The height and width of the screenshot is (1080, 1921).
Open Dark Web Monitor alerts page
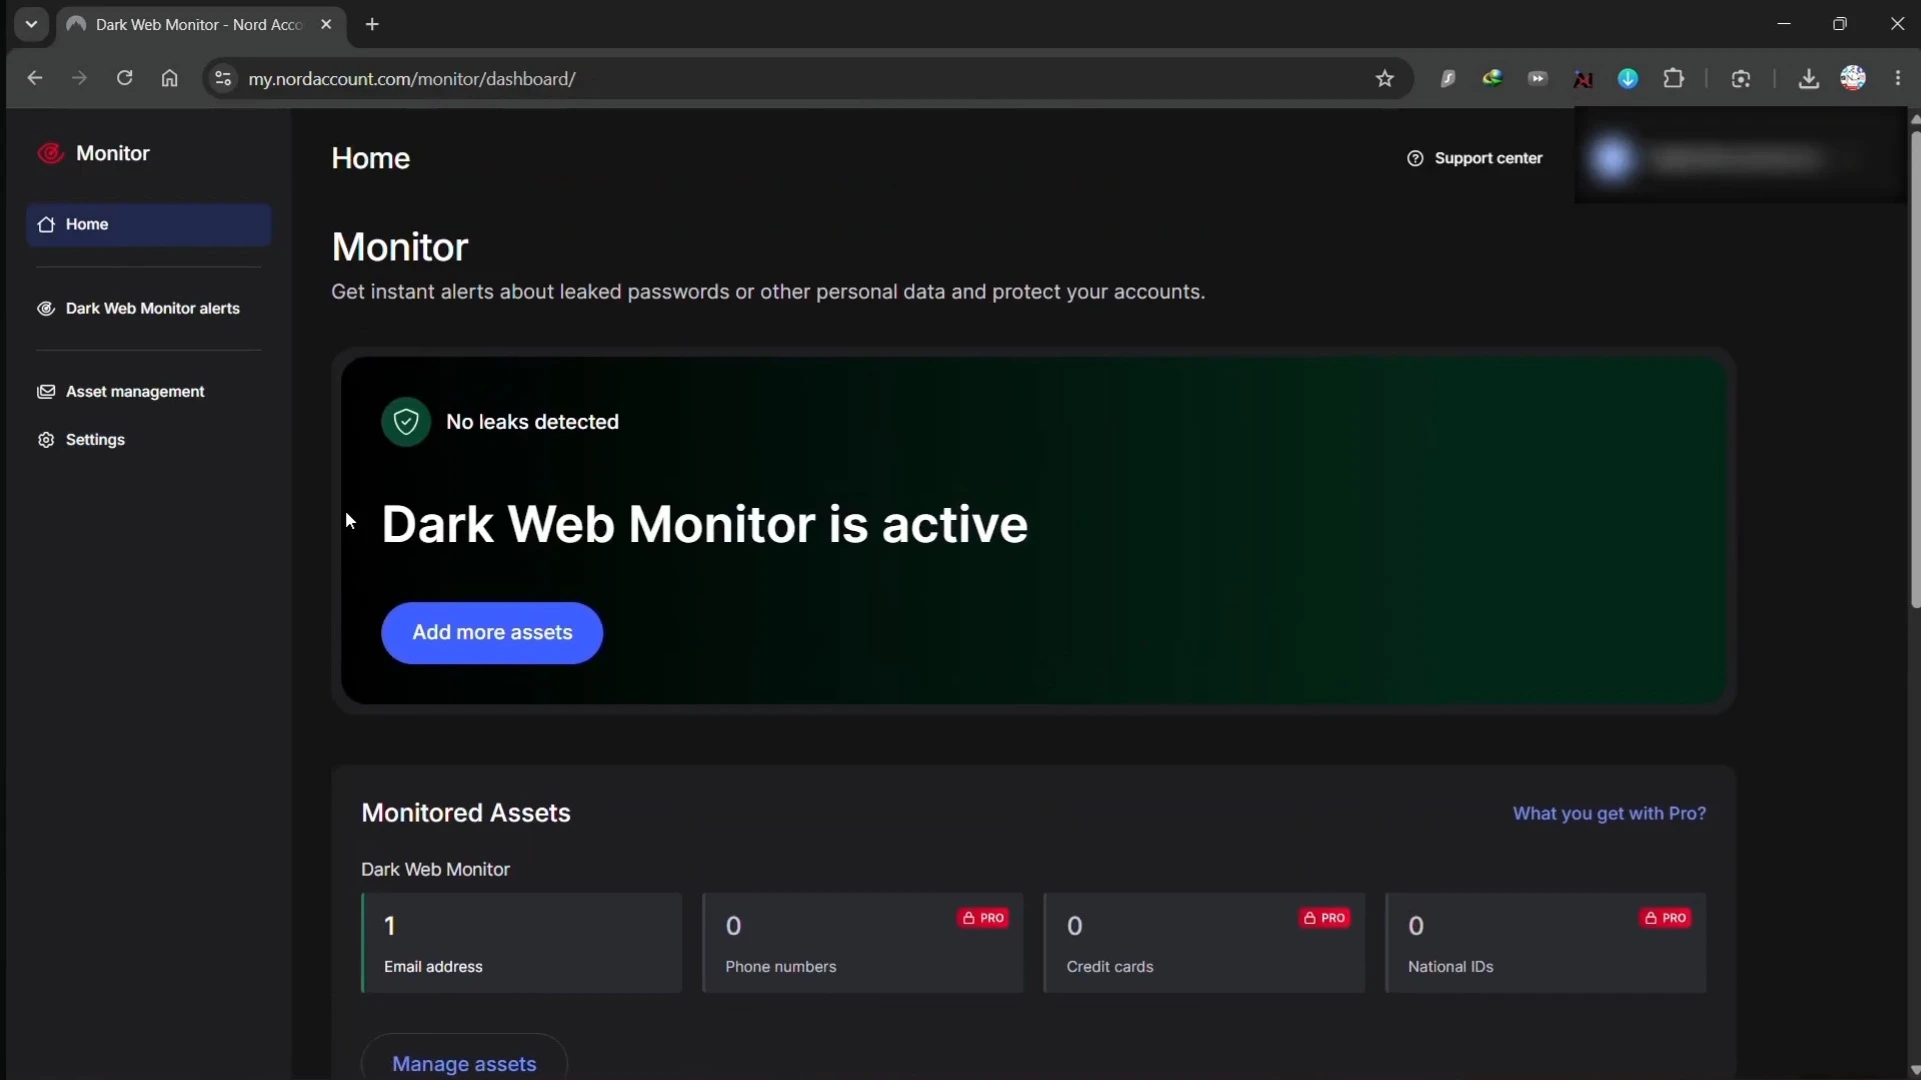[x=148, y=308]
